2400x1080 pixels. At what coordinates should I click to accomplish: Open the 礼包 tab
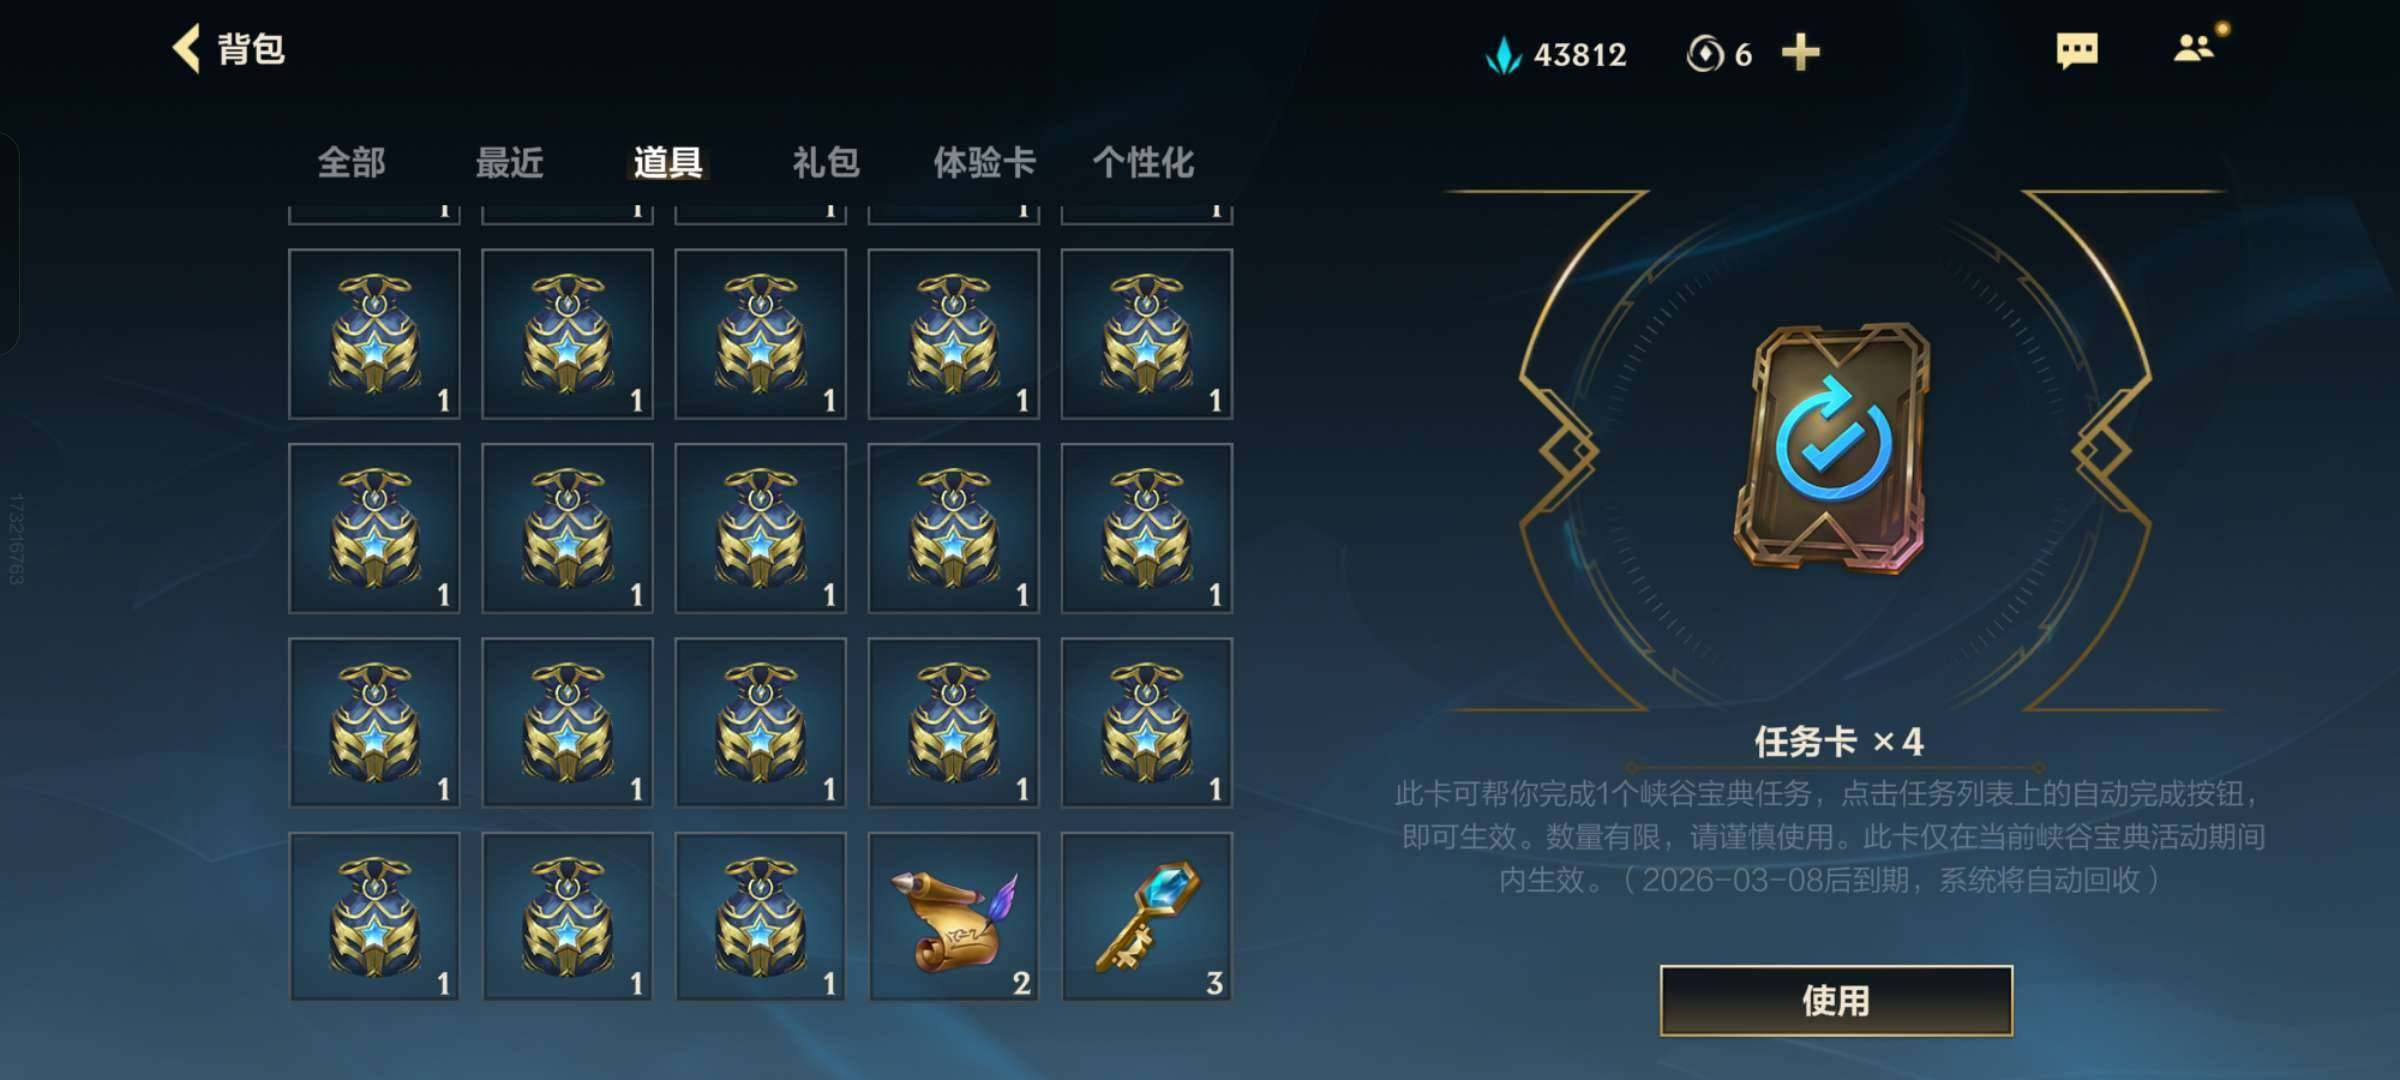tap(826, 162)
